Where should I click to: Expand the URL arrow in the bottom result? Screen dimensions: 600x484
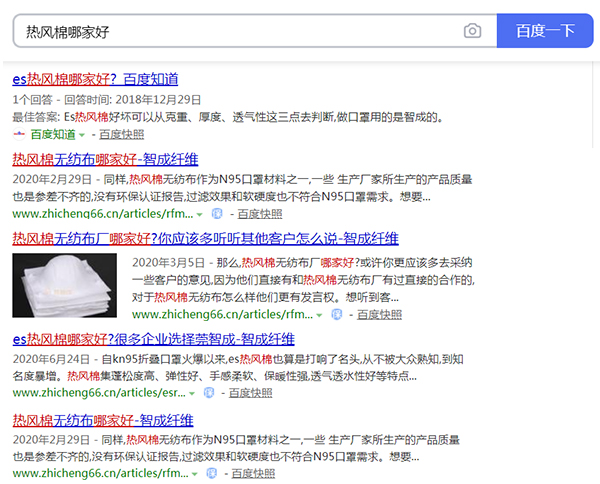[200, 473]
